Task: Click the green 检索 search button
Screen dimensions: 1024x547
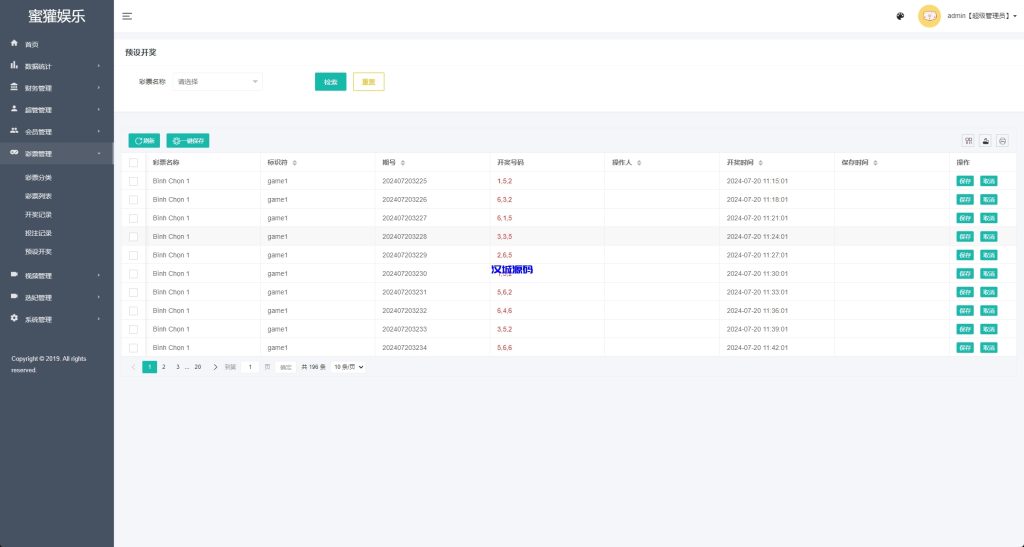Action: tap(330, 82)
